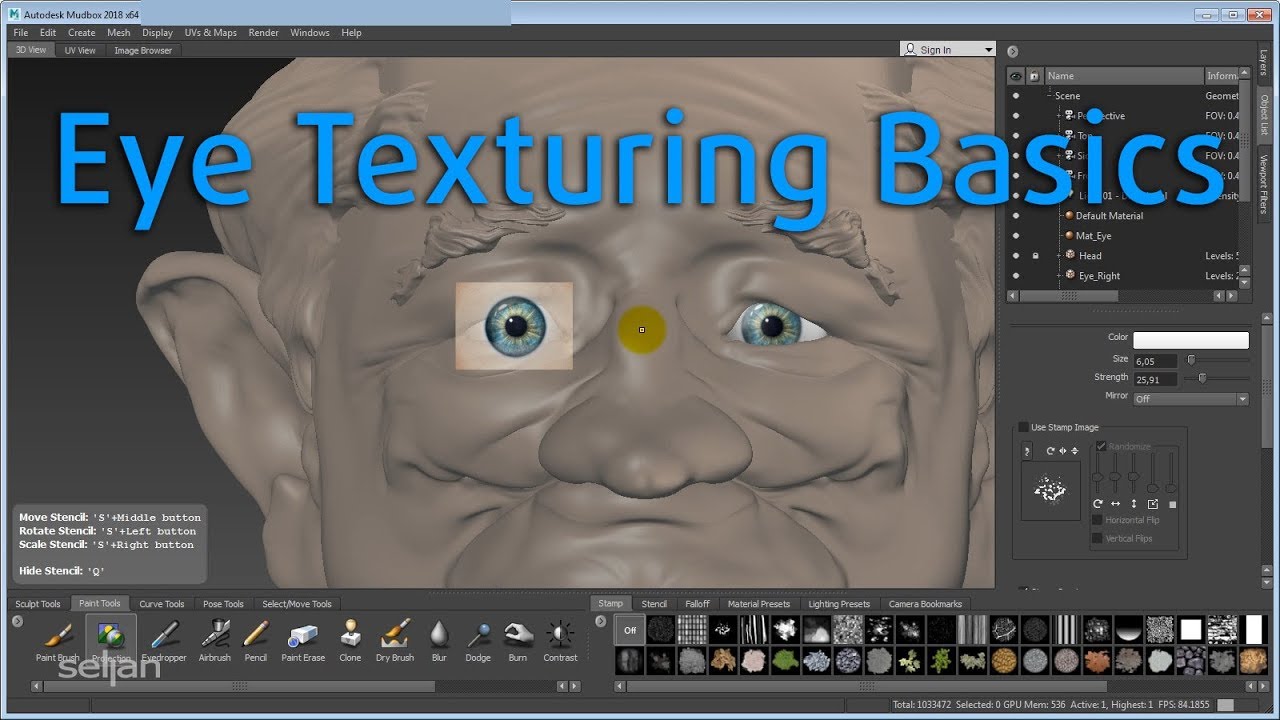Viewport: 1280px width, 720px height.
Task: Select the white square stamp
Action: 1190,629
